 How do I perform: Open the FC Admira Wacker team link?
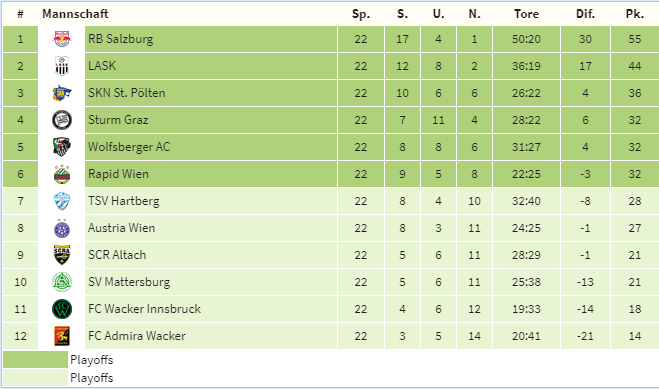pyautogui.click(x=137, y=336)
